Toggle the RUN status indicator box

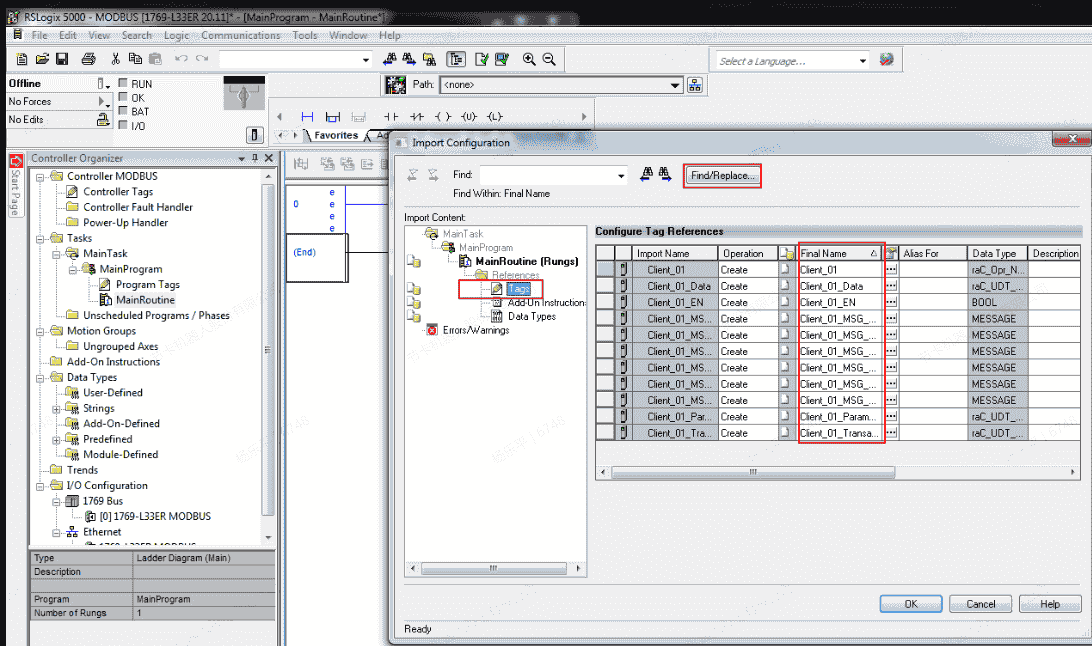123,84
